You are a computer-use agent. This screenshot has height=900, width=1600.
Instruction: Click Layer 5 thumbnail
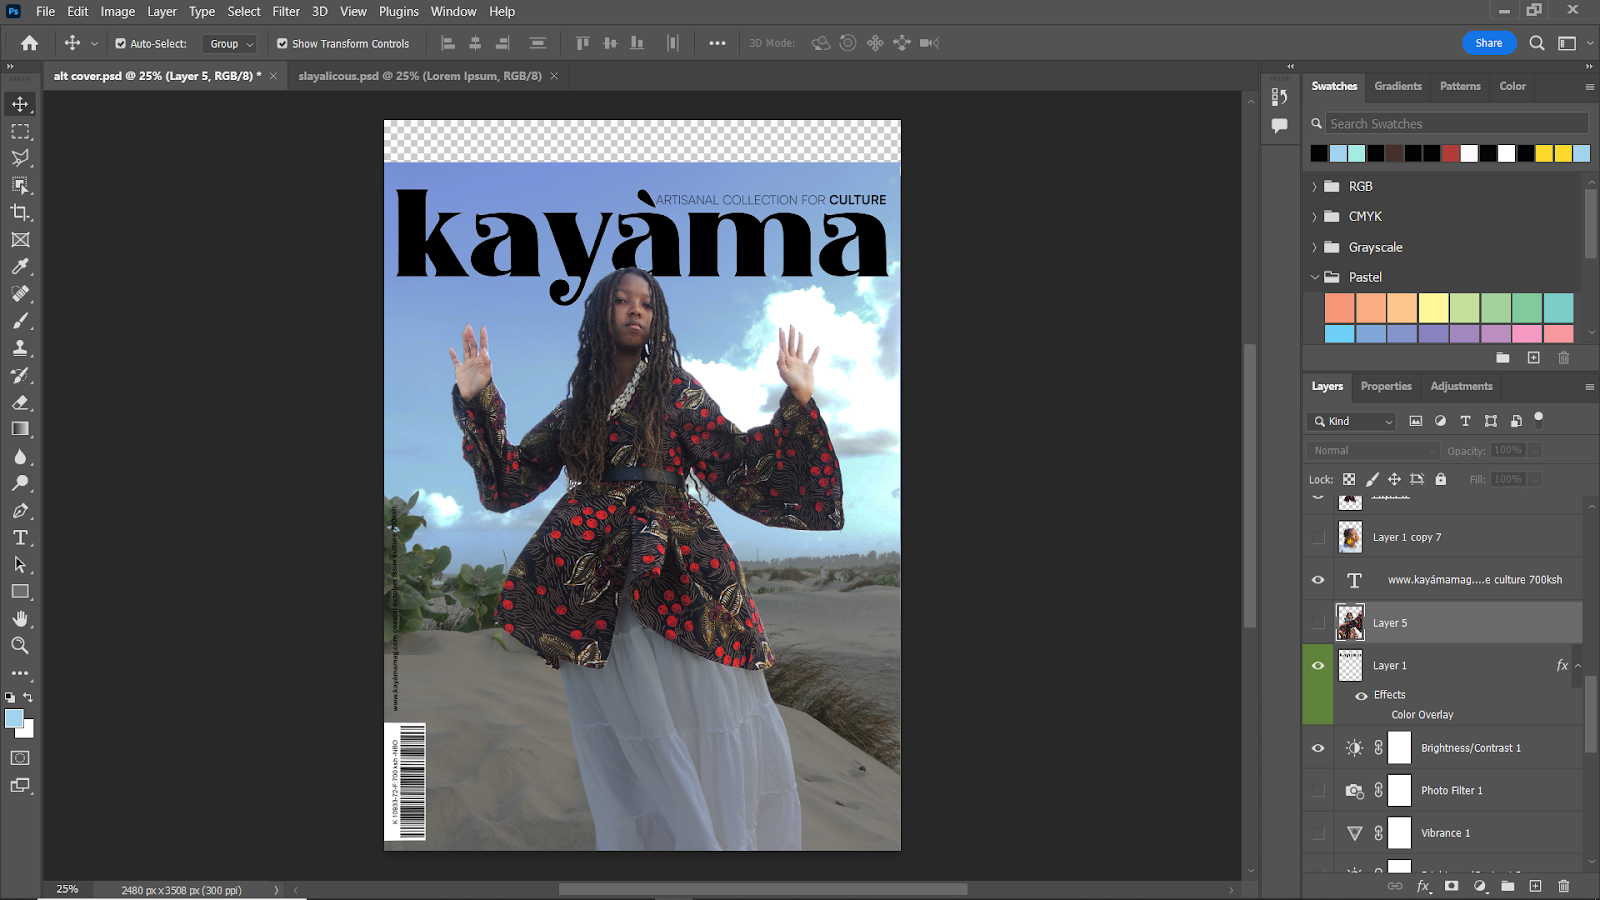pyautogui.click(x=1350, y=622)
